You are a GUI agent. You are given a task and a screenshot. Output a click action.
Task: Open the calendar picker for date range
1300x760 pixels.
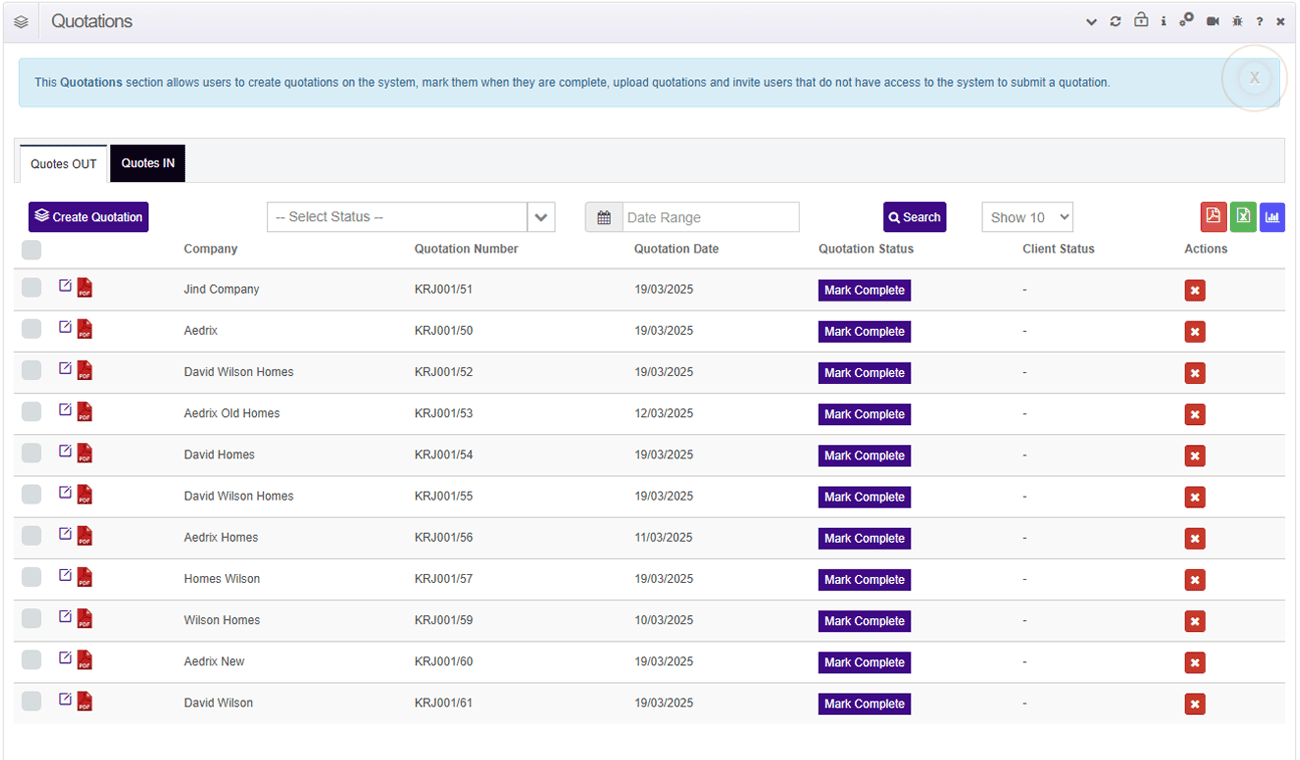click(603, 217)
